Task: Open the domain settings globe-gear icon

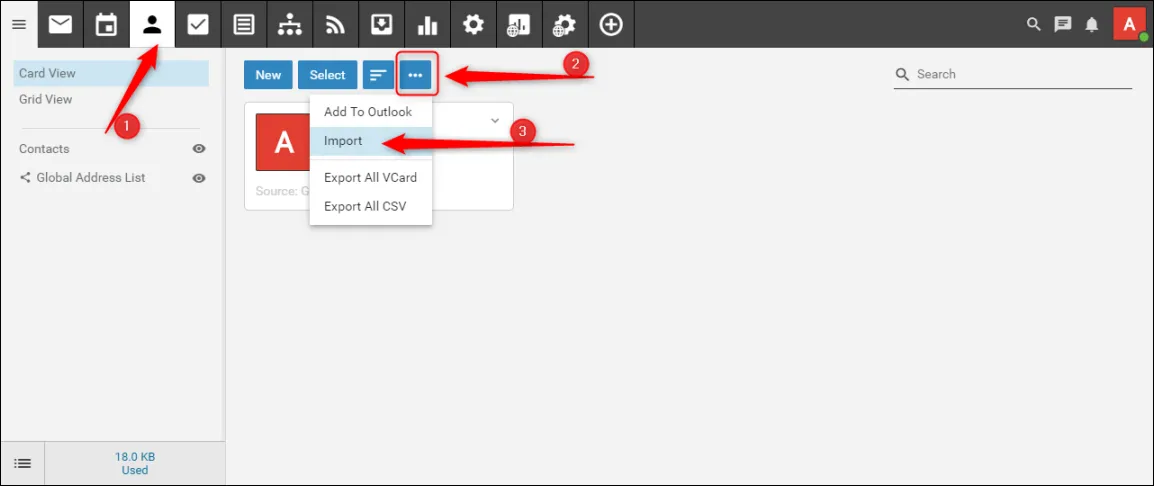Action: pos(564,24)
